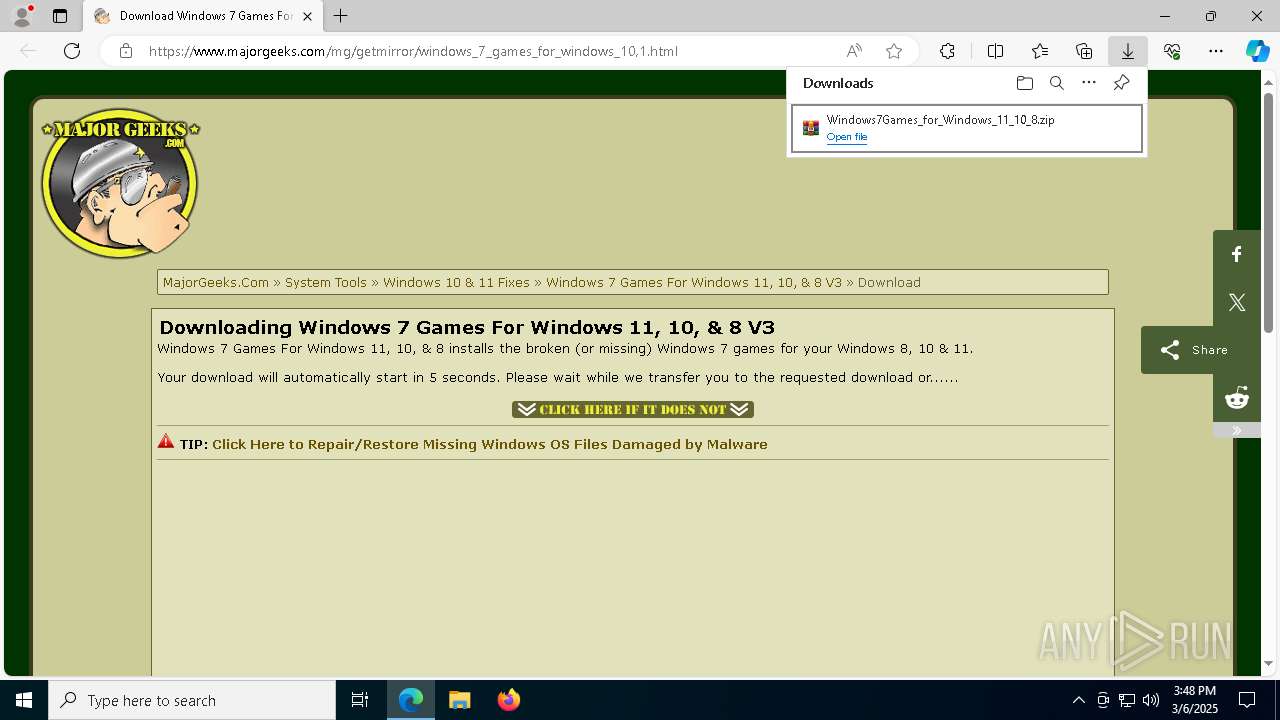Click the page vertical scrollbar thumb
Viewport: 1280px width, 720px height.
(1269, 212)
